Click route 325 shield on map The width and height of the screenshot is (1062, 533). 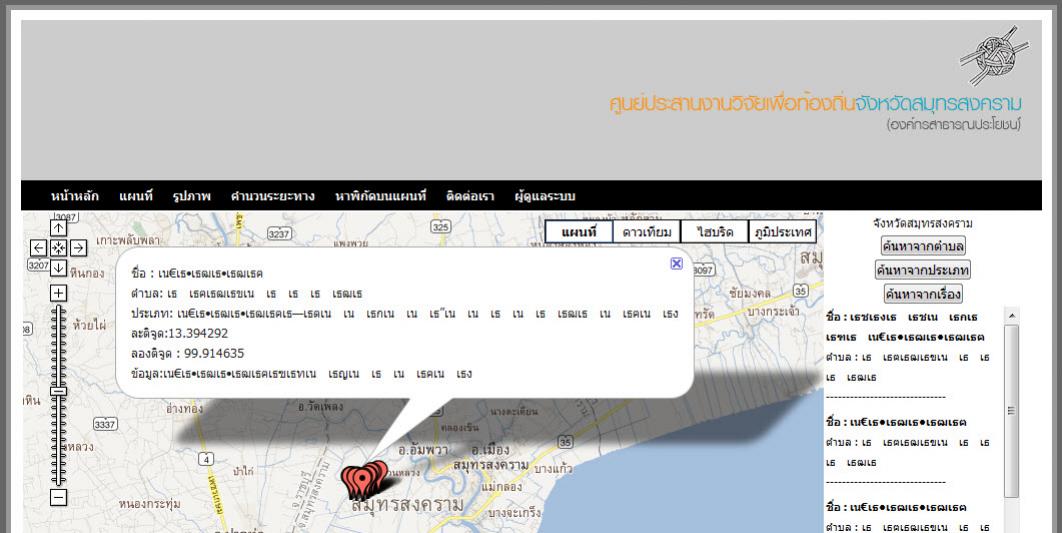(x=441, y=227)
